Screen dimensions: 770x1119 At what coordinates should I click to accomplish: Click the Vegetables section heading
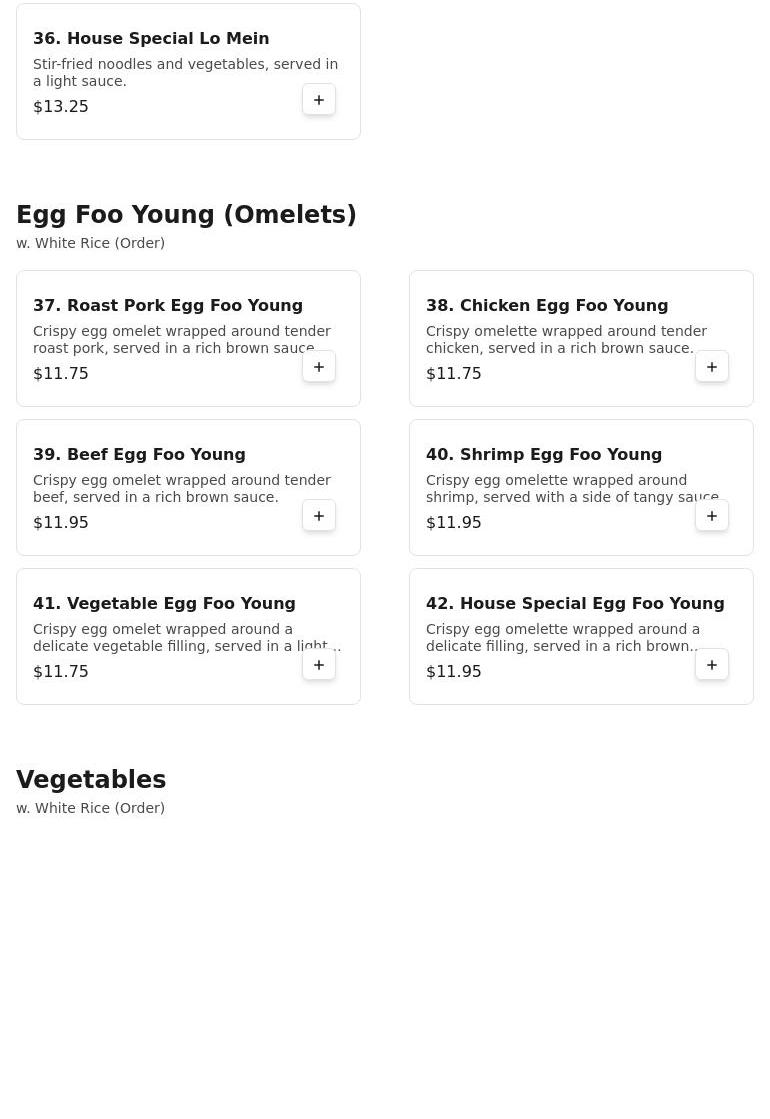pos(91,780)
